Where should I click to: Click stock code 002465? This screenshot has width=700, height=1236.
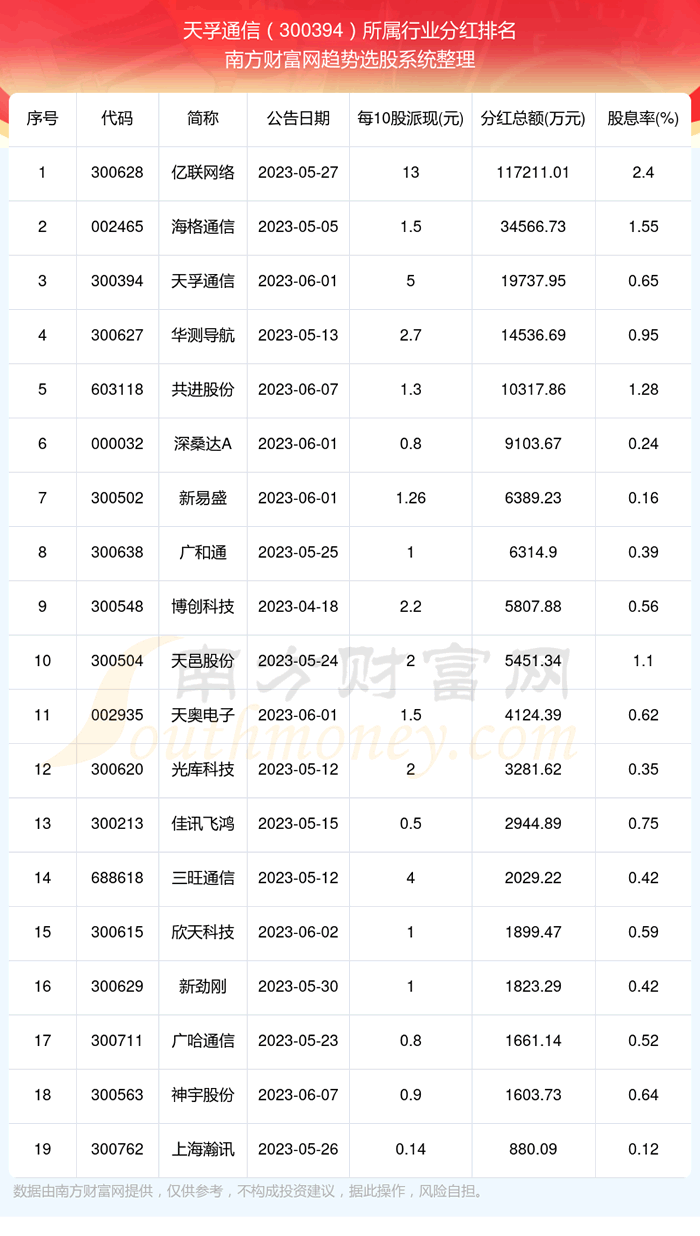117,227
